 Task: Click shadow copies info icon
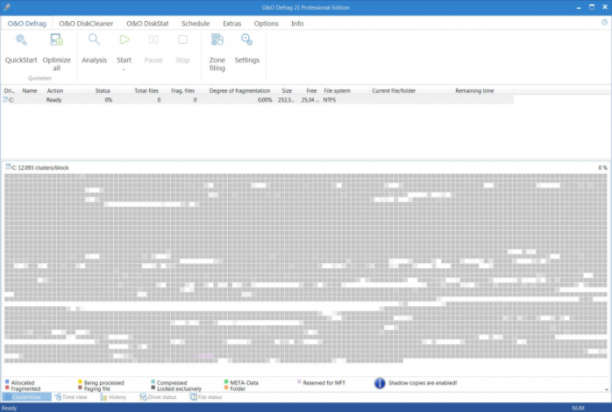point(379,383)
